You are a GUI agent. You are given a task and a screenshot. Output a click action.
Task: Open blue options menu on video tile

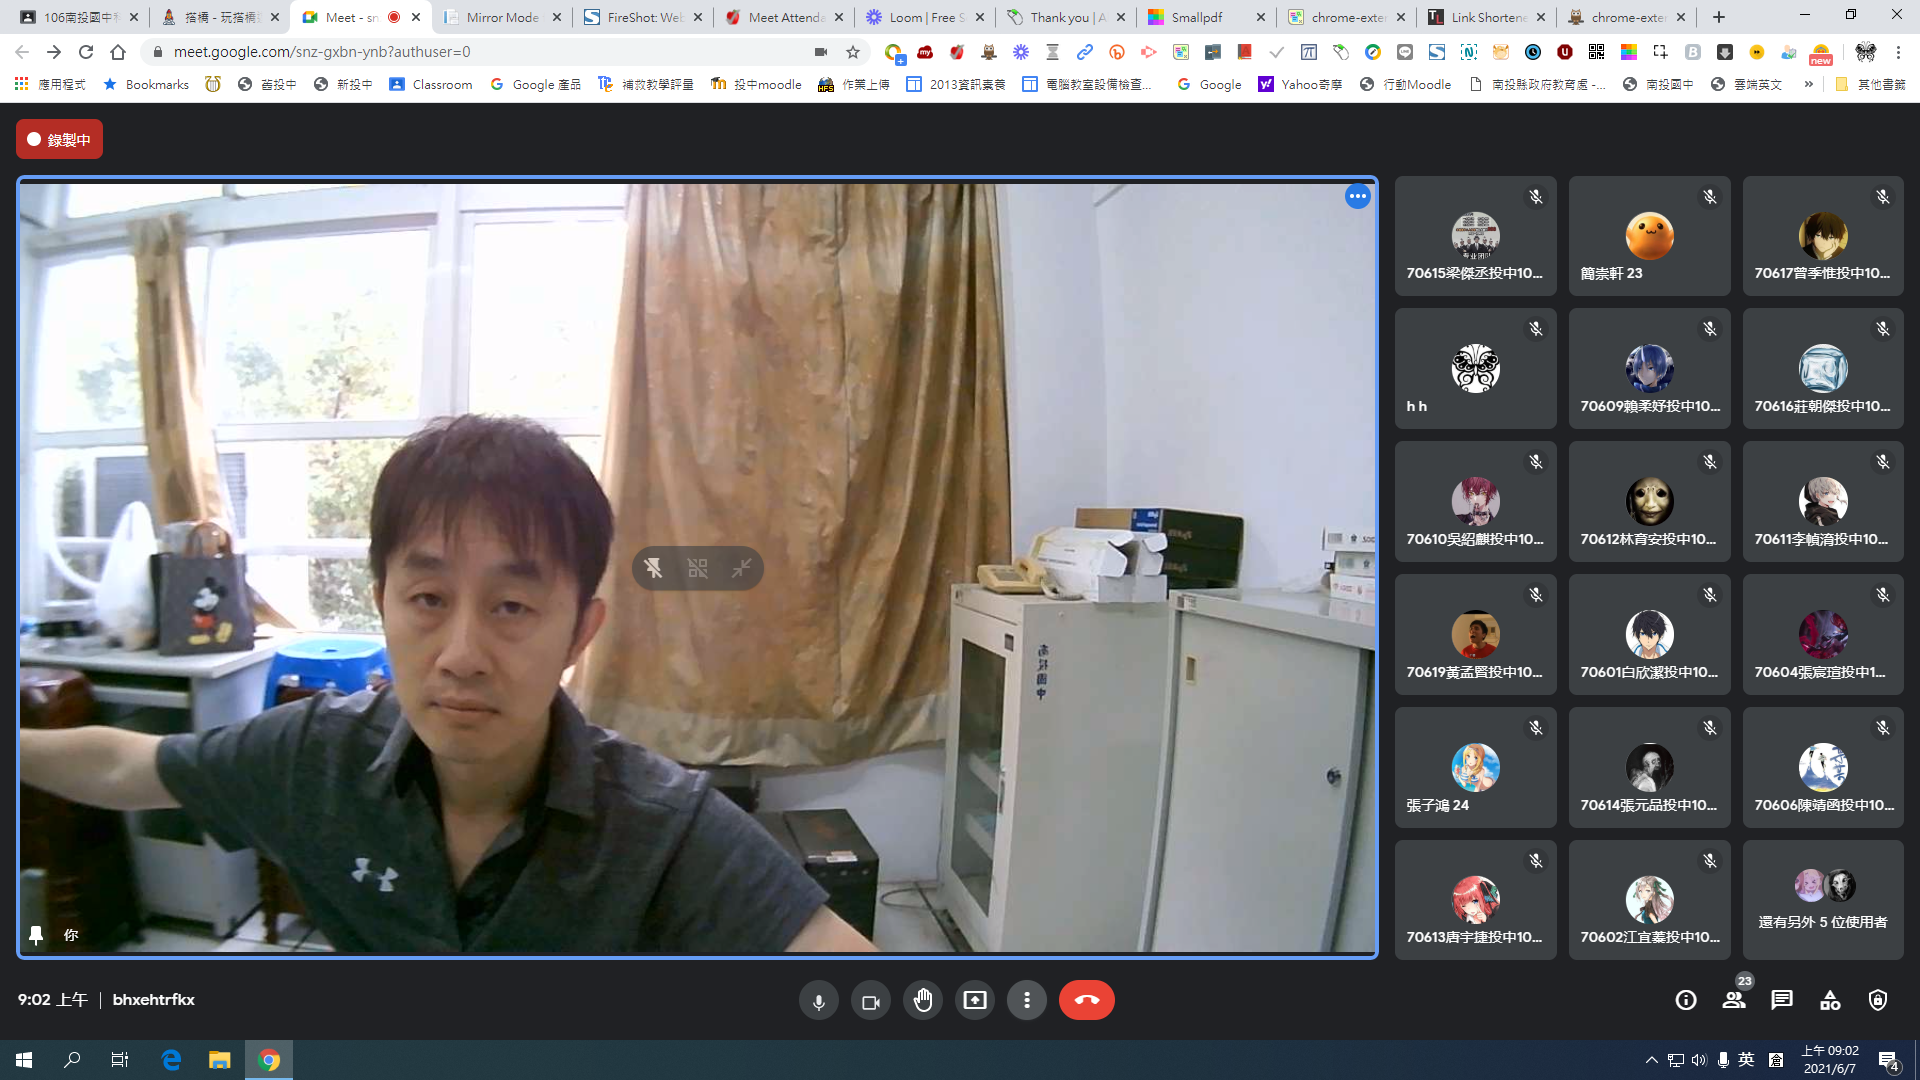tap(1357, 196)
